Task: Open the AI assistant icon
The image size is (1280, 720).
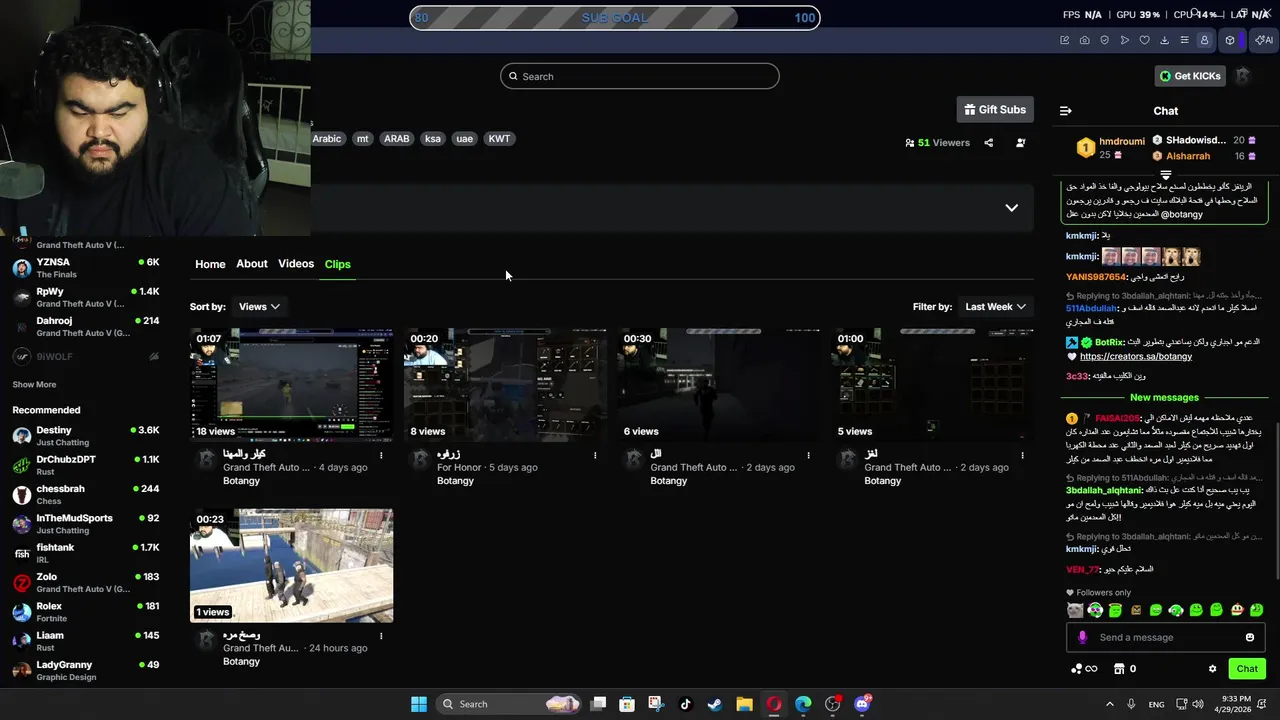Action: click(1264, 40)
